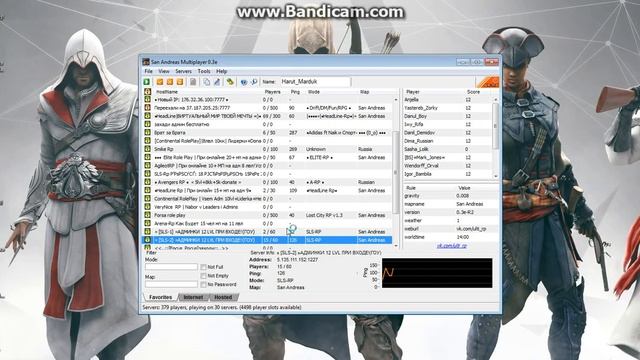Select the Avengers RP server row
Viewport: 640px width, 360px height.
point(267,182)
